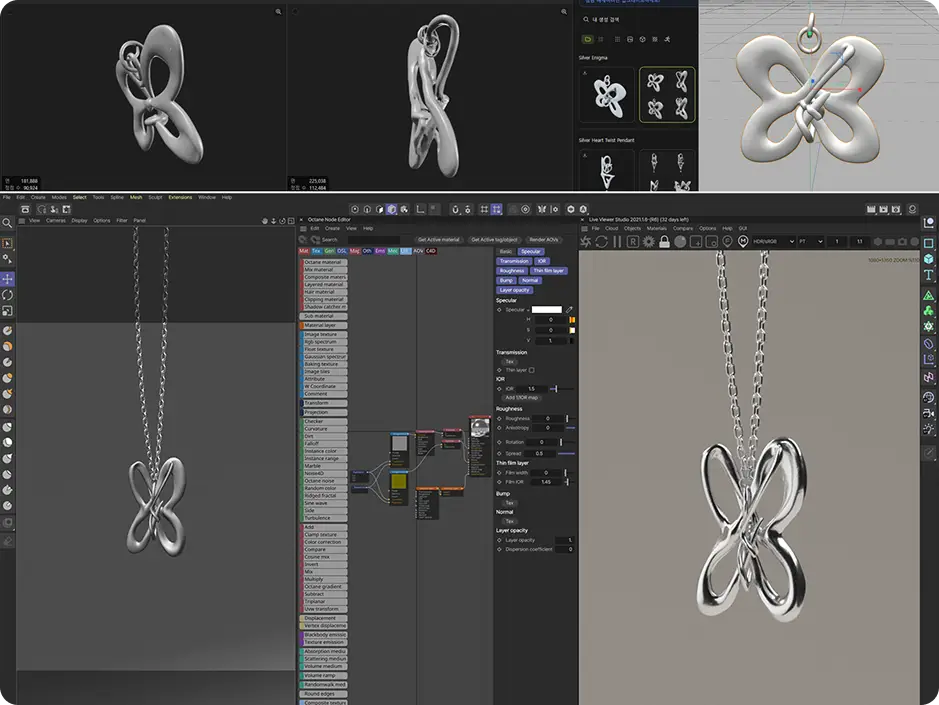Click the Live Viewer refresh arrows icon

tap(601, 241)
